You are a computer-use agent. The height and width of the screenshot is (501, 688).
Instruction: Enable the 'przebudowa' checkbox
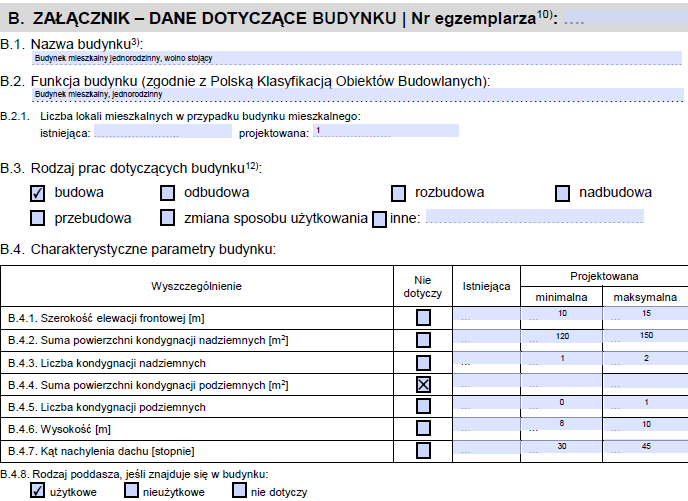click(38, 218)
